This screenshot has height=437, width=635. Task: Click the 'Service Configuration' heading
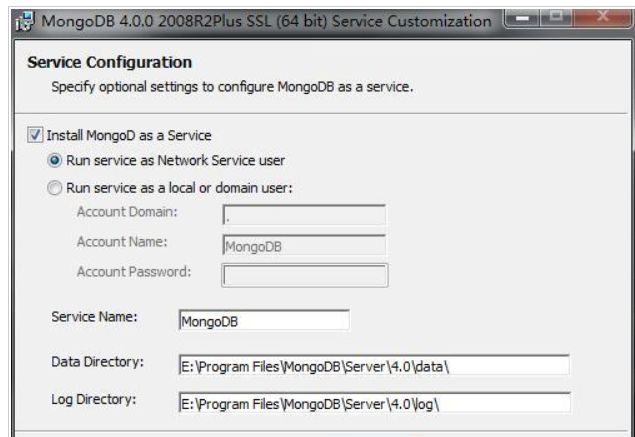click(110, 62)
